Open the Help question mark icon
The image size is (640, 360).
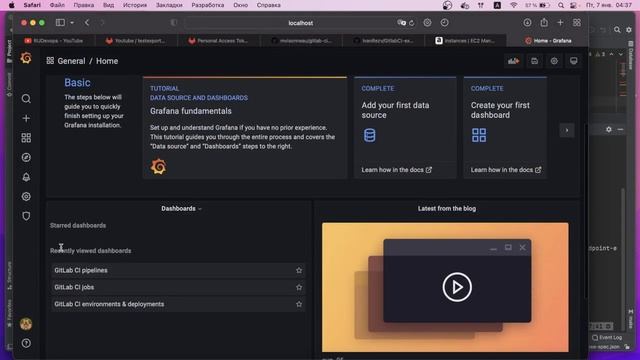pos(26,343)
